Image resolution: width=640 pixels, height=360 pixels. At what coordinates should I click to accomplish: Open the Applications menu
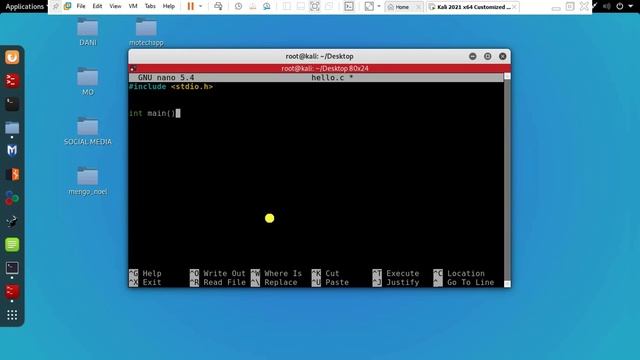(24, 7)
